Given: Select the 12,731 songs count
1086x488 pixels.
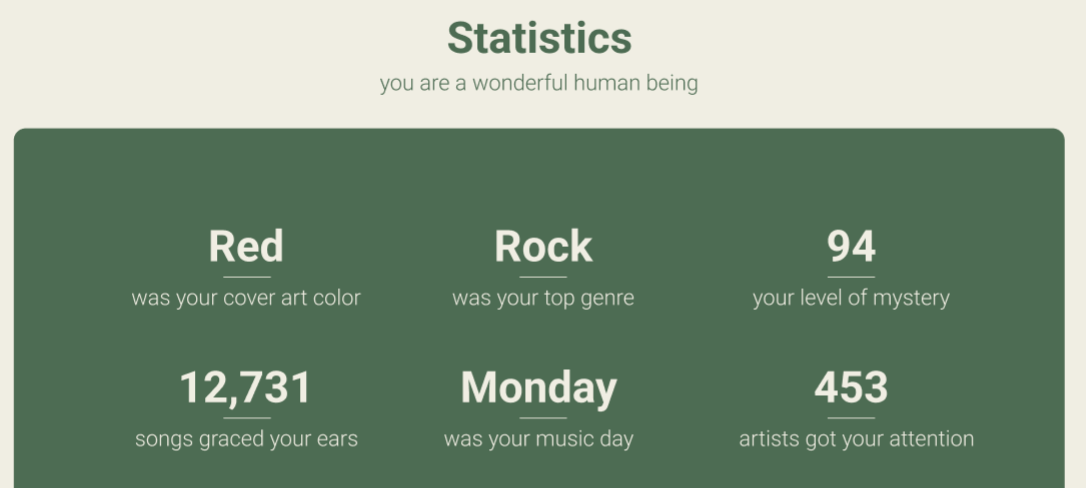Looking at the screenshot, I should pos(246,388).
